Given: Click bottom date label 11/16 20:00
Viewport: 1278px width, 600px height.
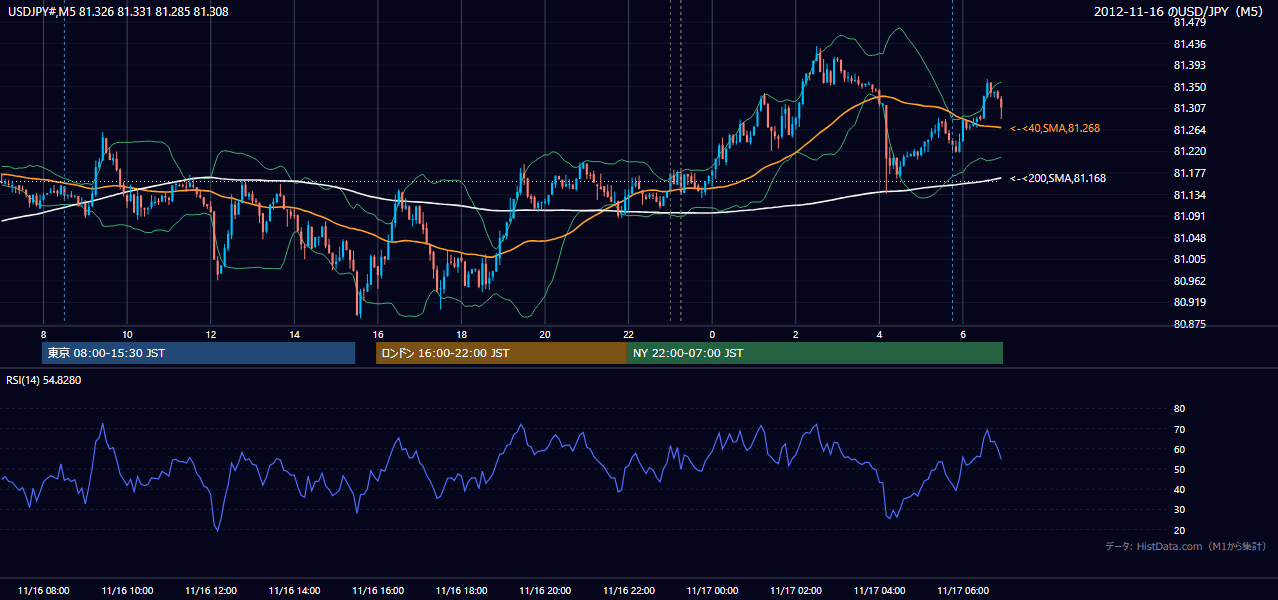Looking at the screenshot, I should pos(545,591).
